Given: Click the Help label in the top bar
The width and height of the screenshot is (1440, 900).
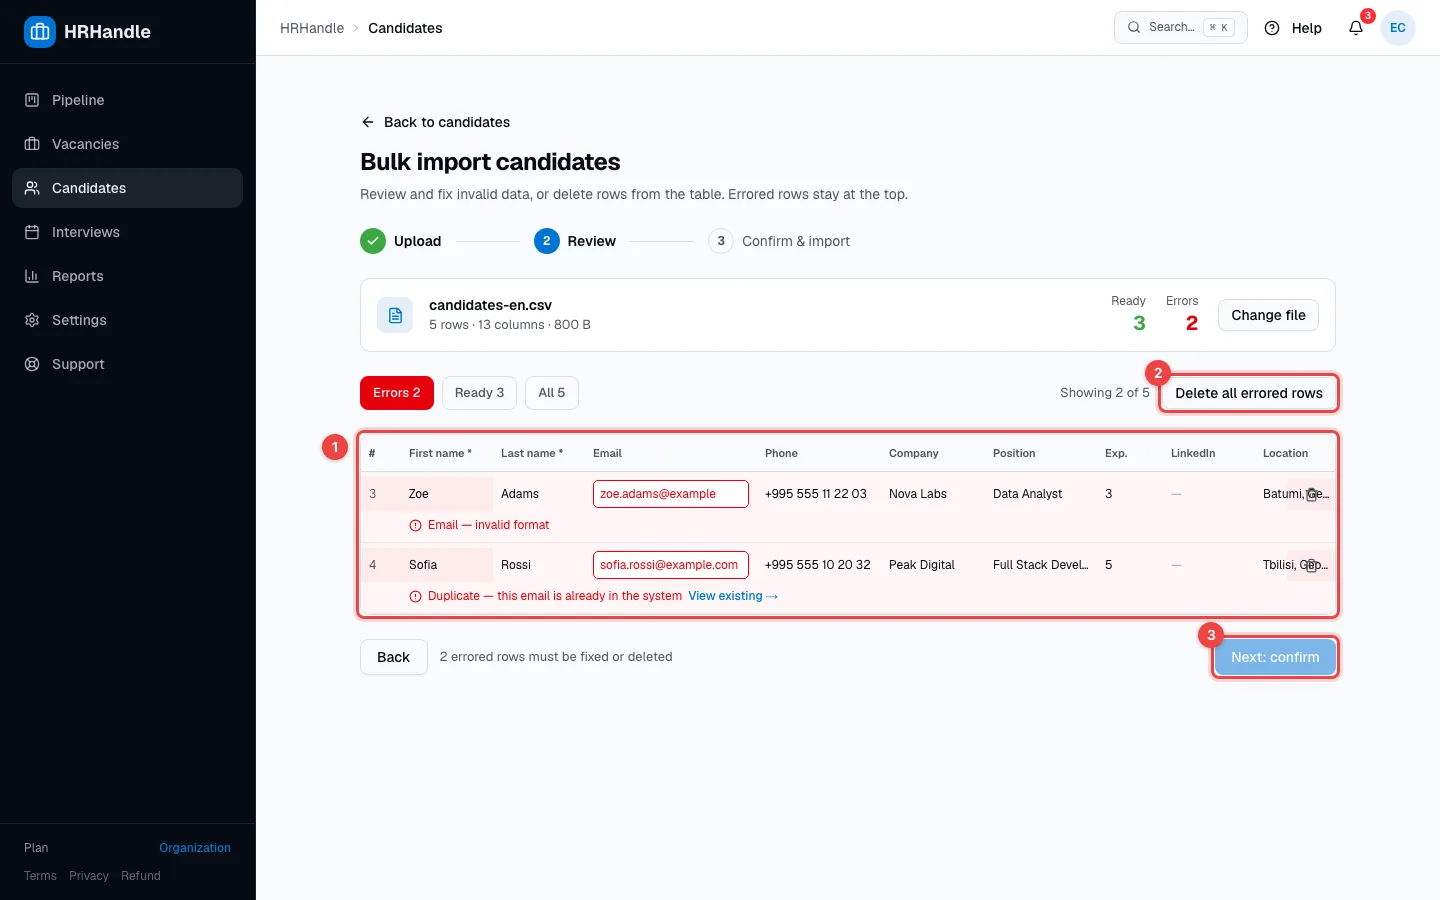Looking at the screenshot, I should [1306, 28].
